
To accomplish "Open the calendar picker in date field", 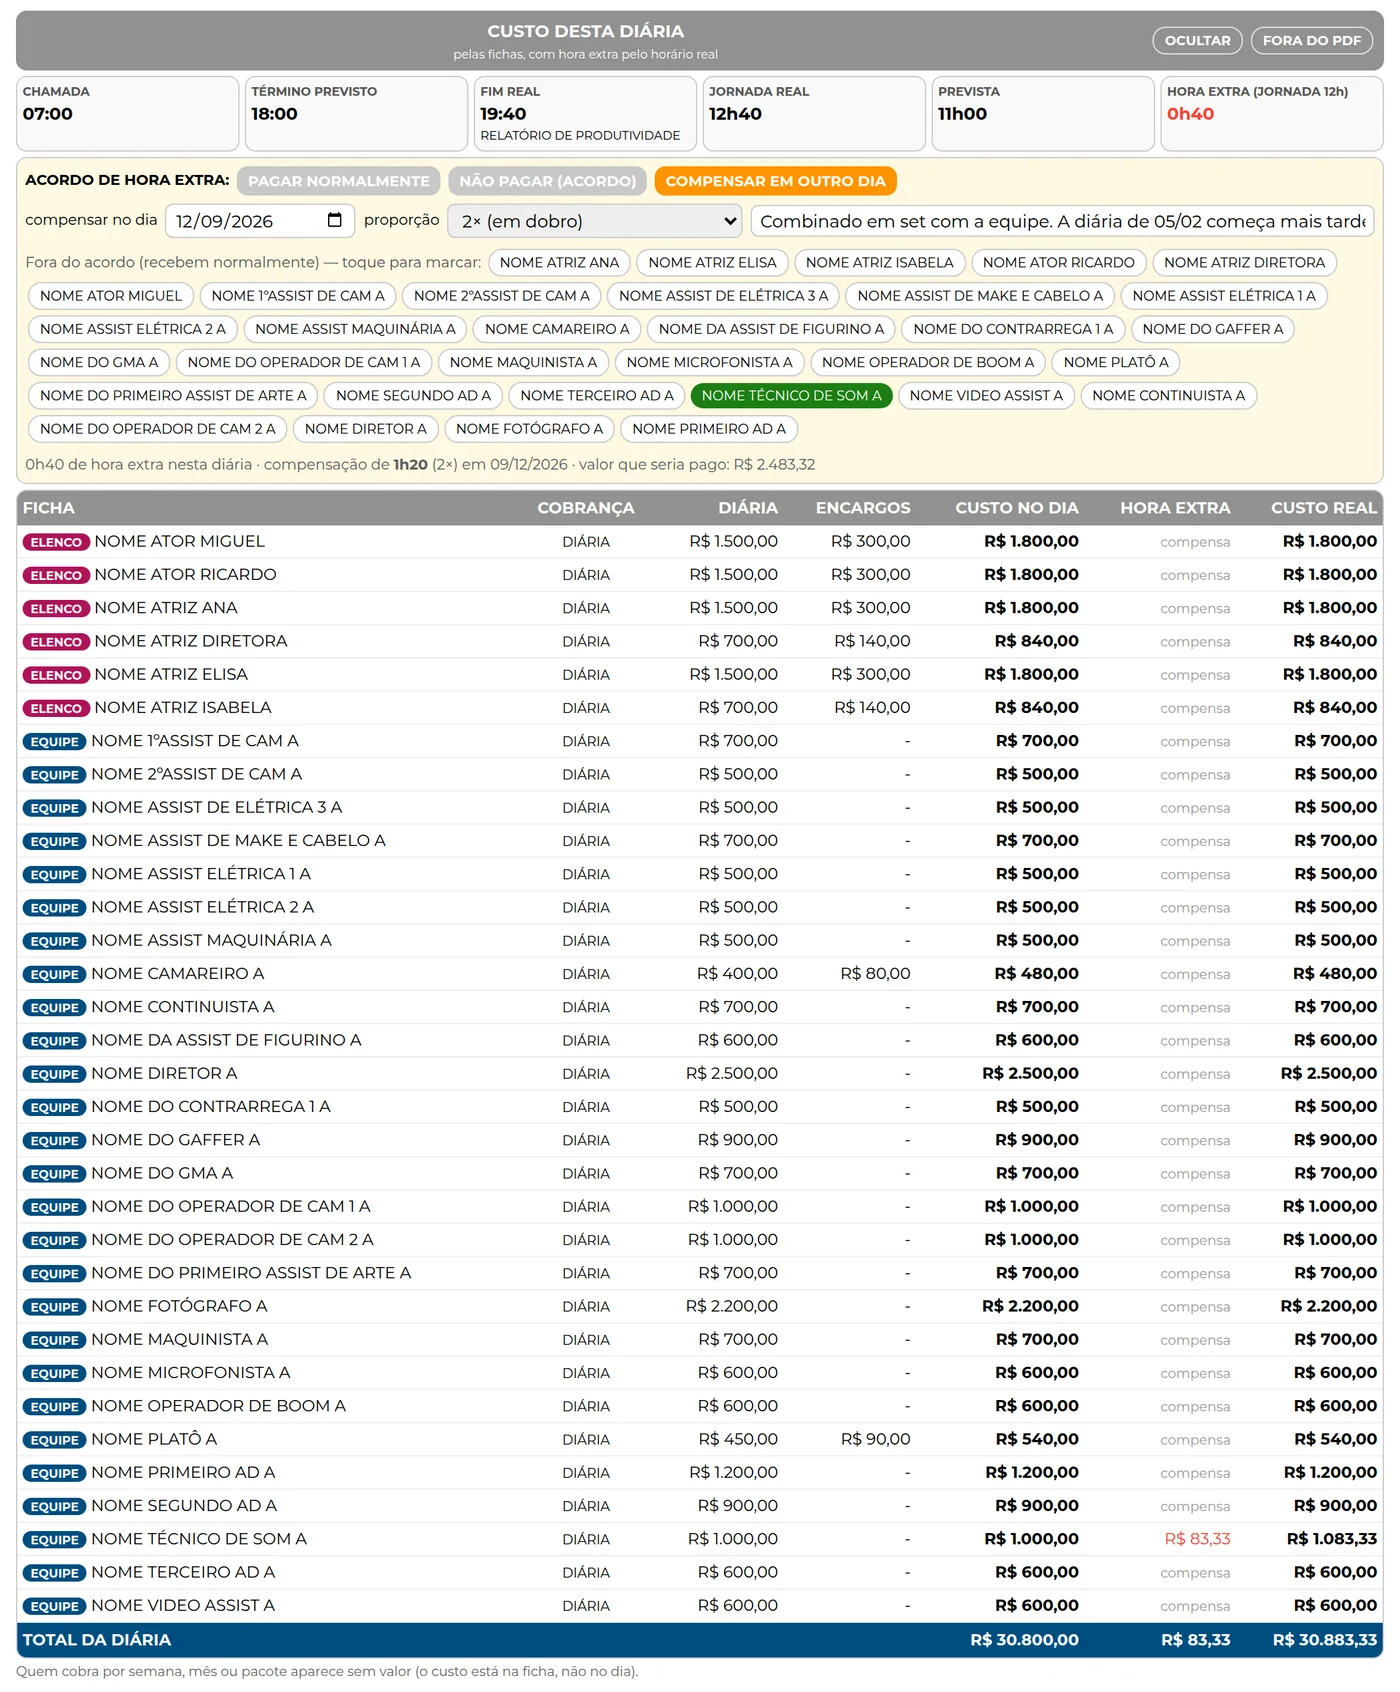I will (x=334, y=220).
